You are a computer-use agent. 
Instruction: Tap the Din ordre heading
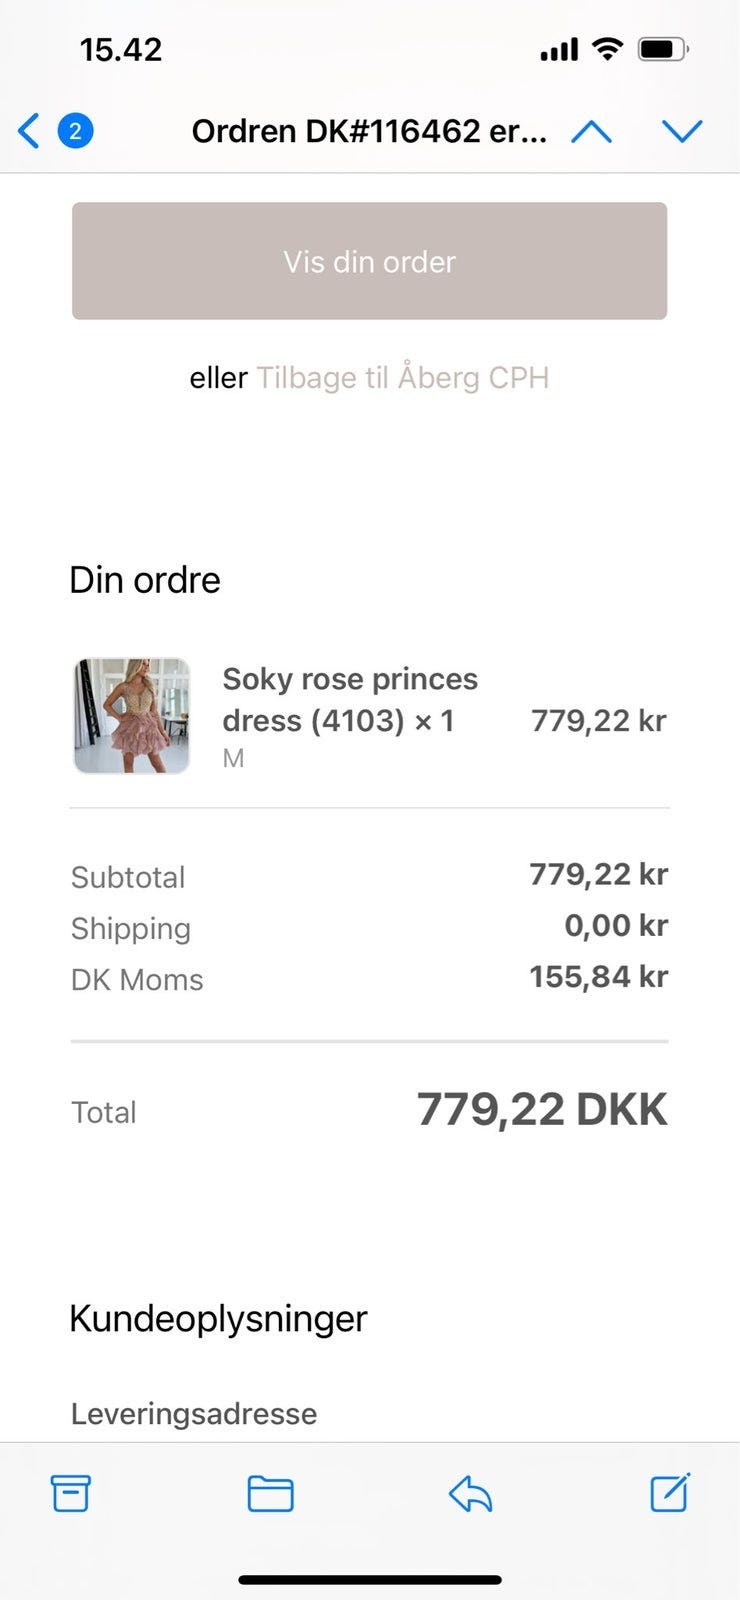pyautogui.click(x=145, y=580)
